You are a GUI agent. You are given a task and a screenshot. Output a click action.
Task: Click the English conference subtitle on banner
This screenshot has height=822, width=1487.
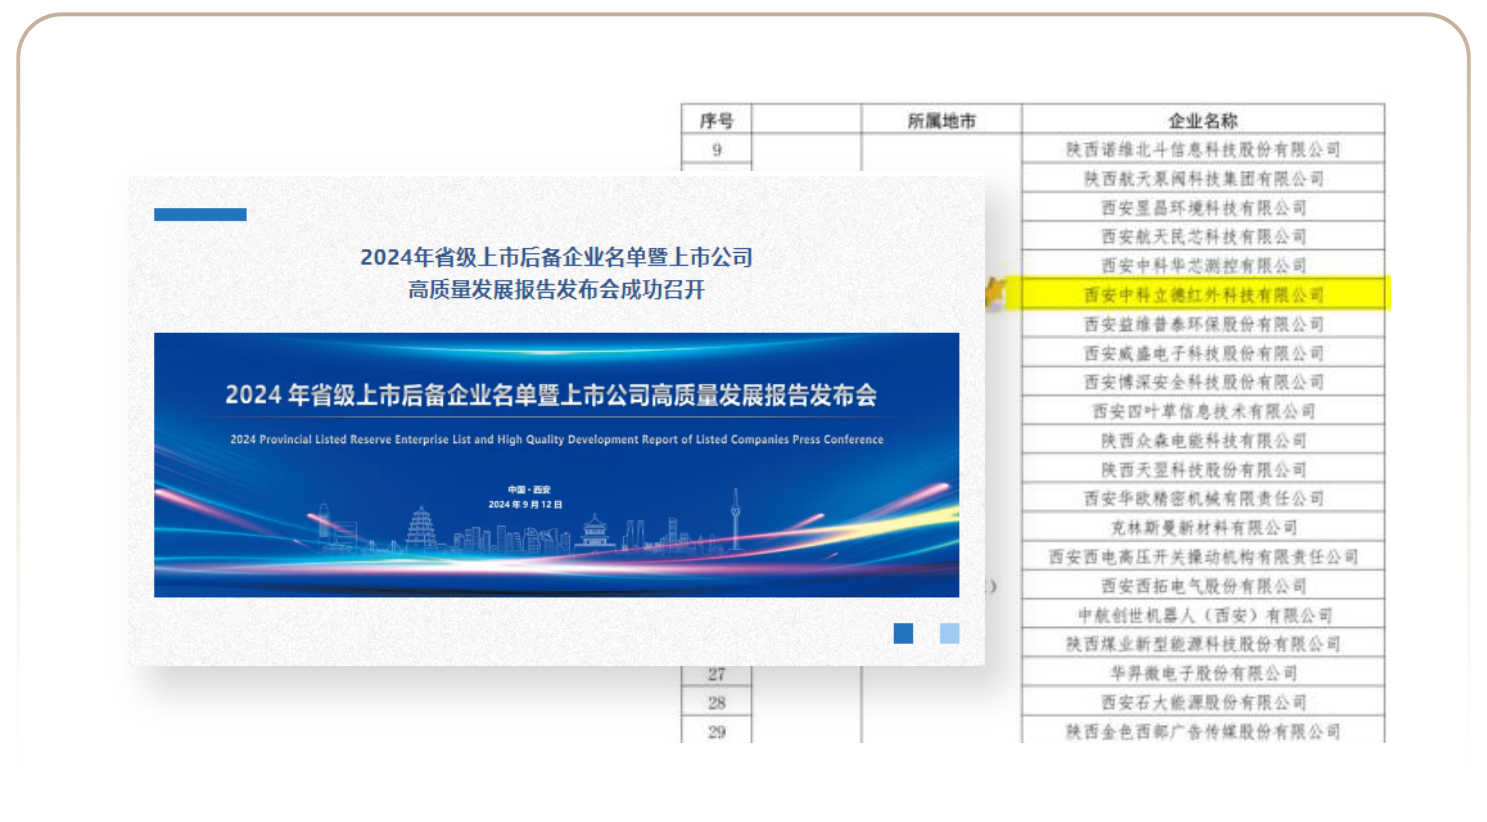tap(556, 439)
